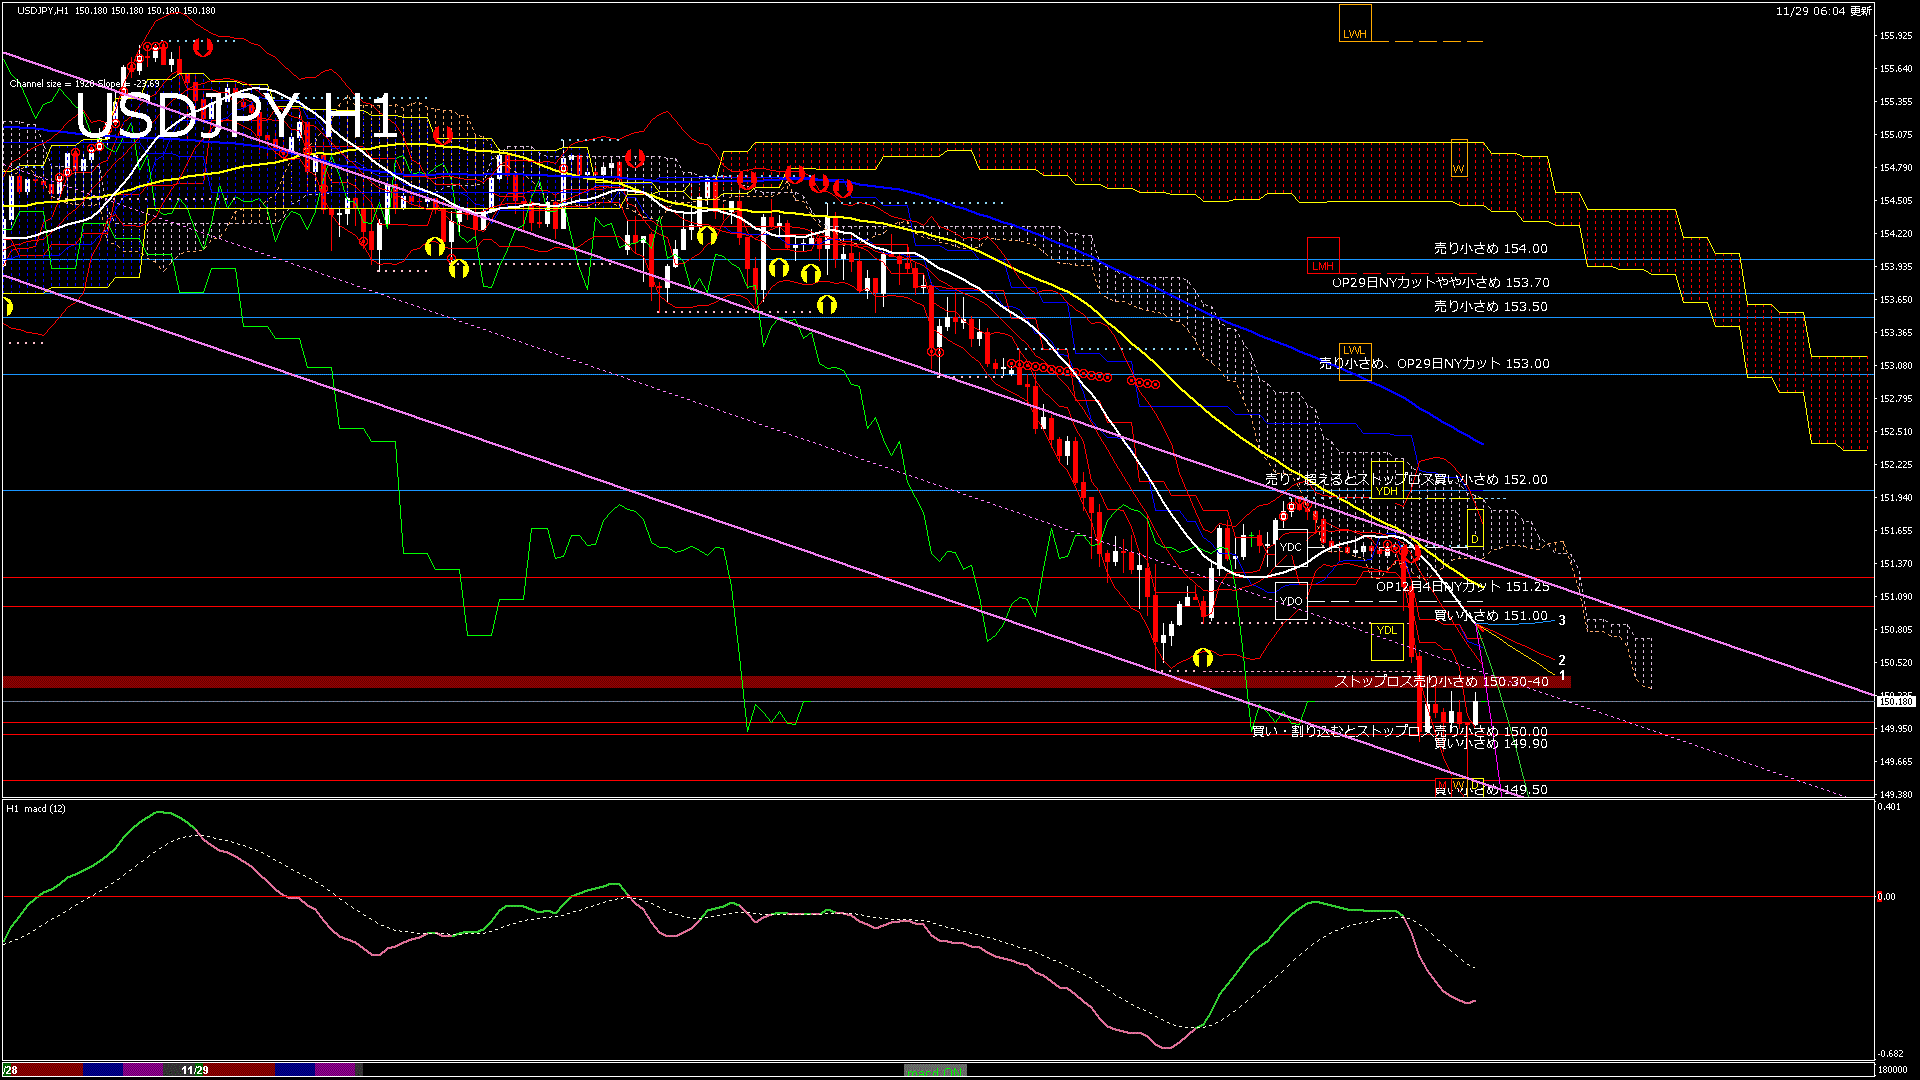The height and width of the screenshot is (1080, 1920).
Task: Select the YDO white marker box
Action: pyautogui.click(x=1291, y=601)
